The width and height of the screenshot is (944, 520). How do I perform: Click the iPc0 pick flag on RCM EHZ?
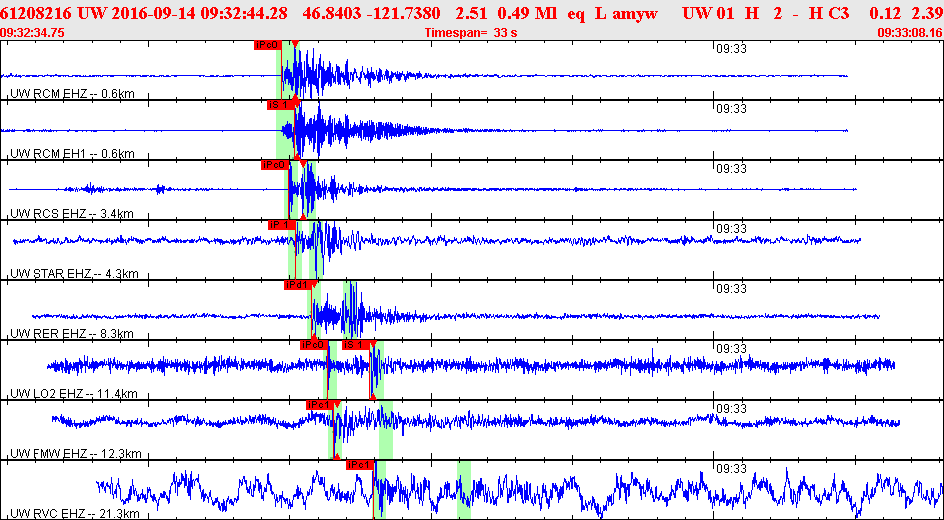pos(267,45)
